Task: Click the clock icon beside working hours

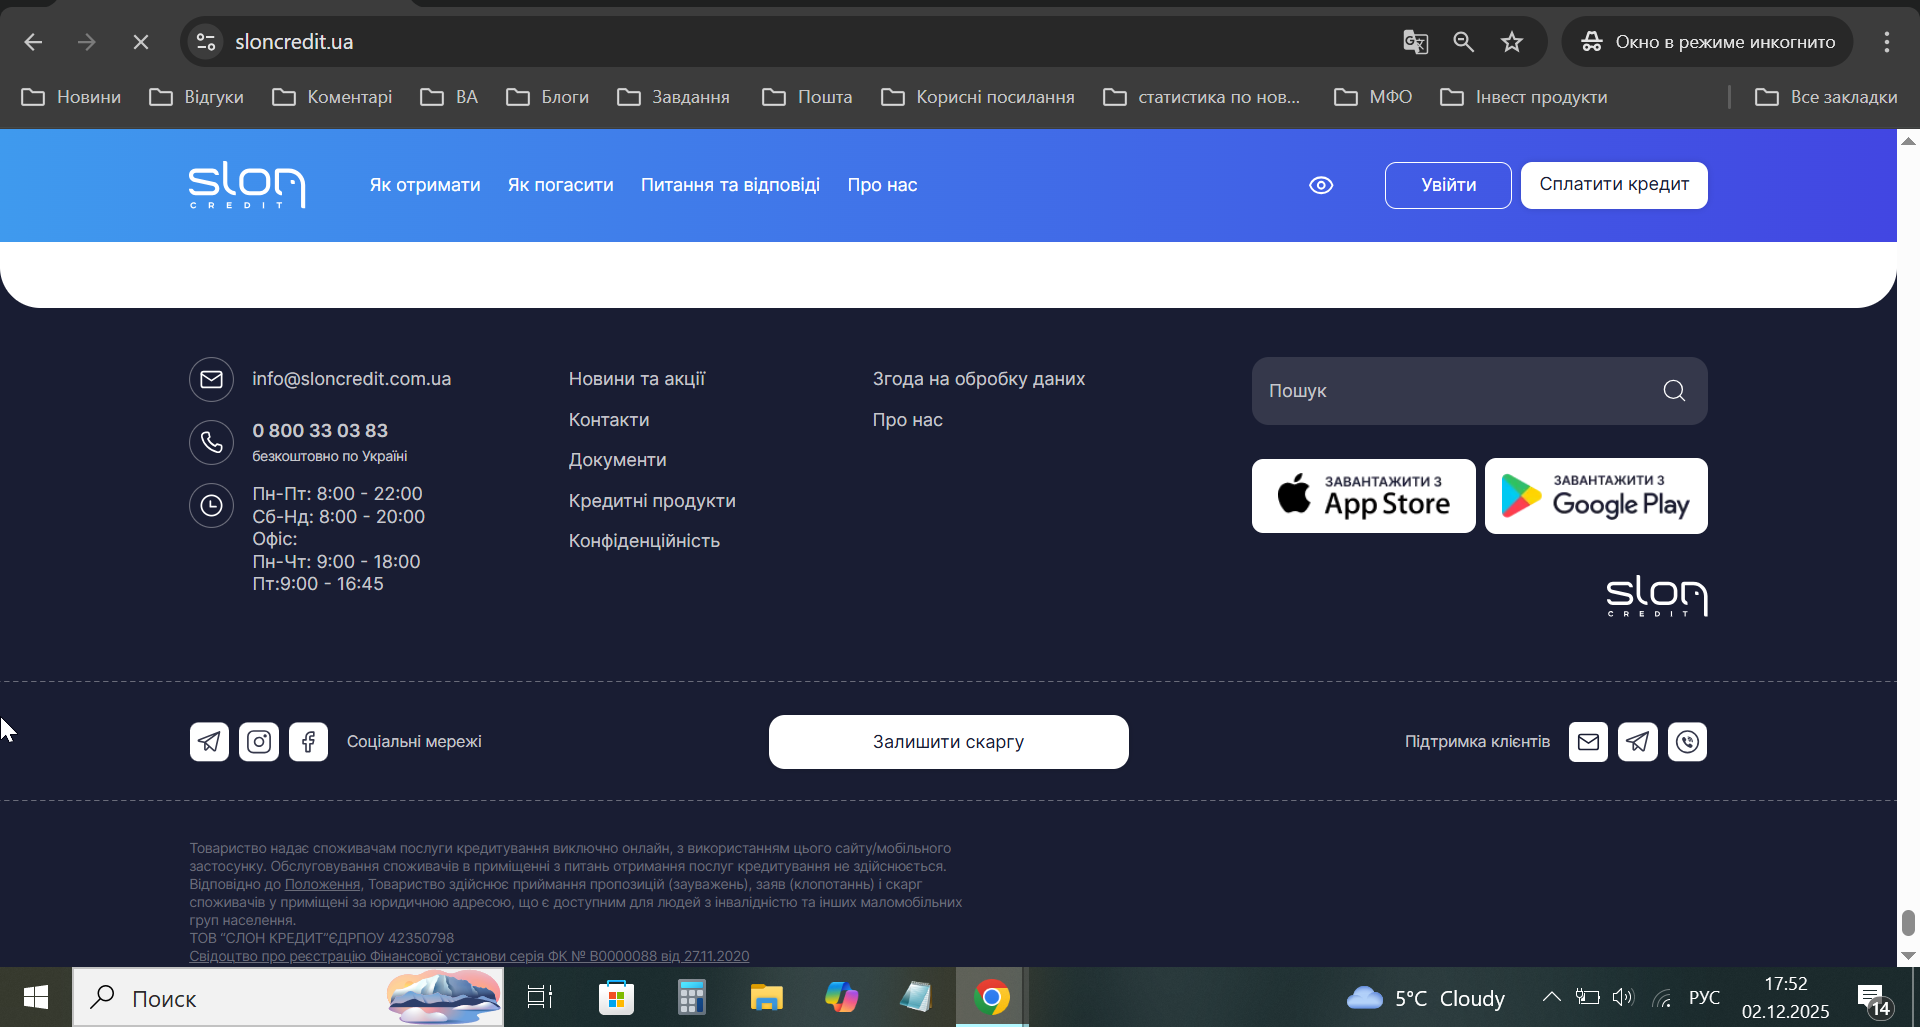Action: click(211, 506)
